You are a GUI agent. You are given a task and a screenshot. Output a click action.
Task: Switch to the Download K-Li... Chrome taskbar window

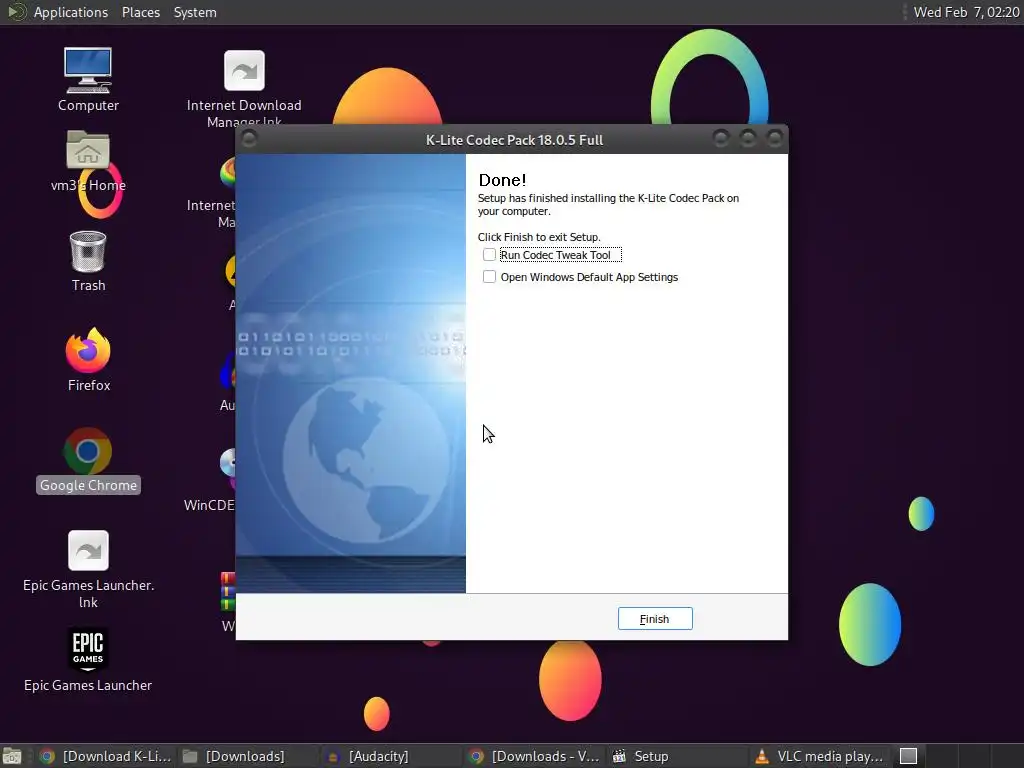106,756
